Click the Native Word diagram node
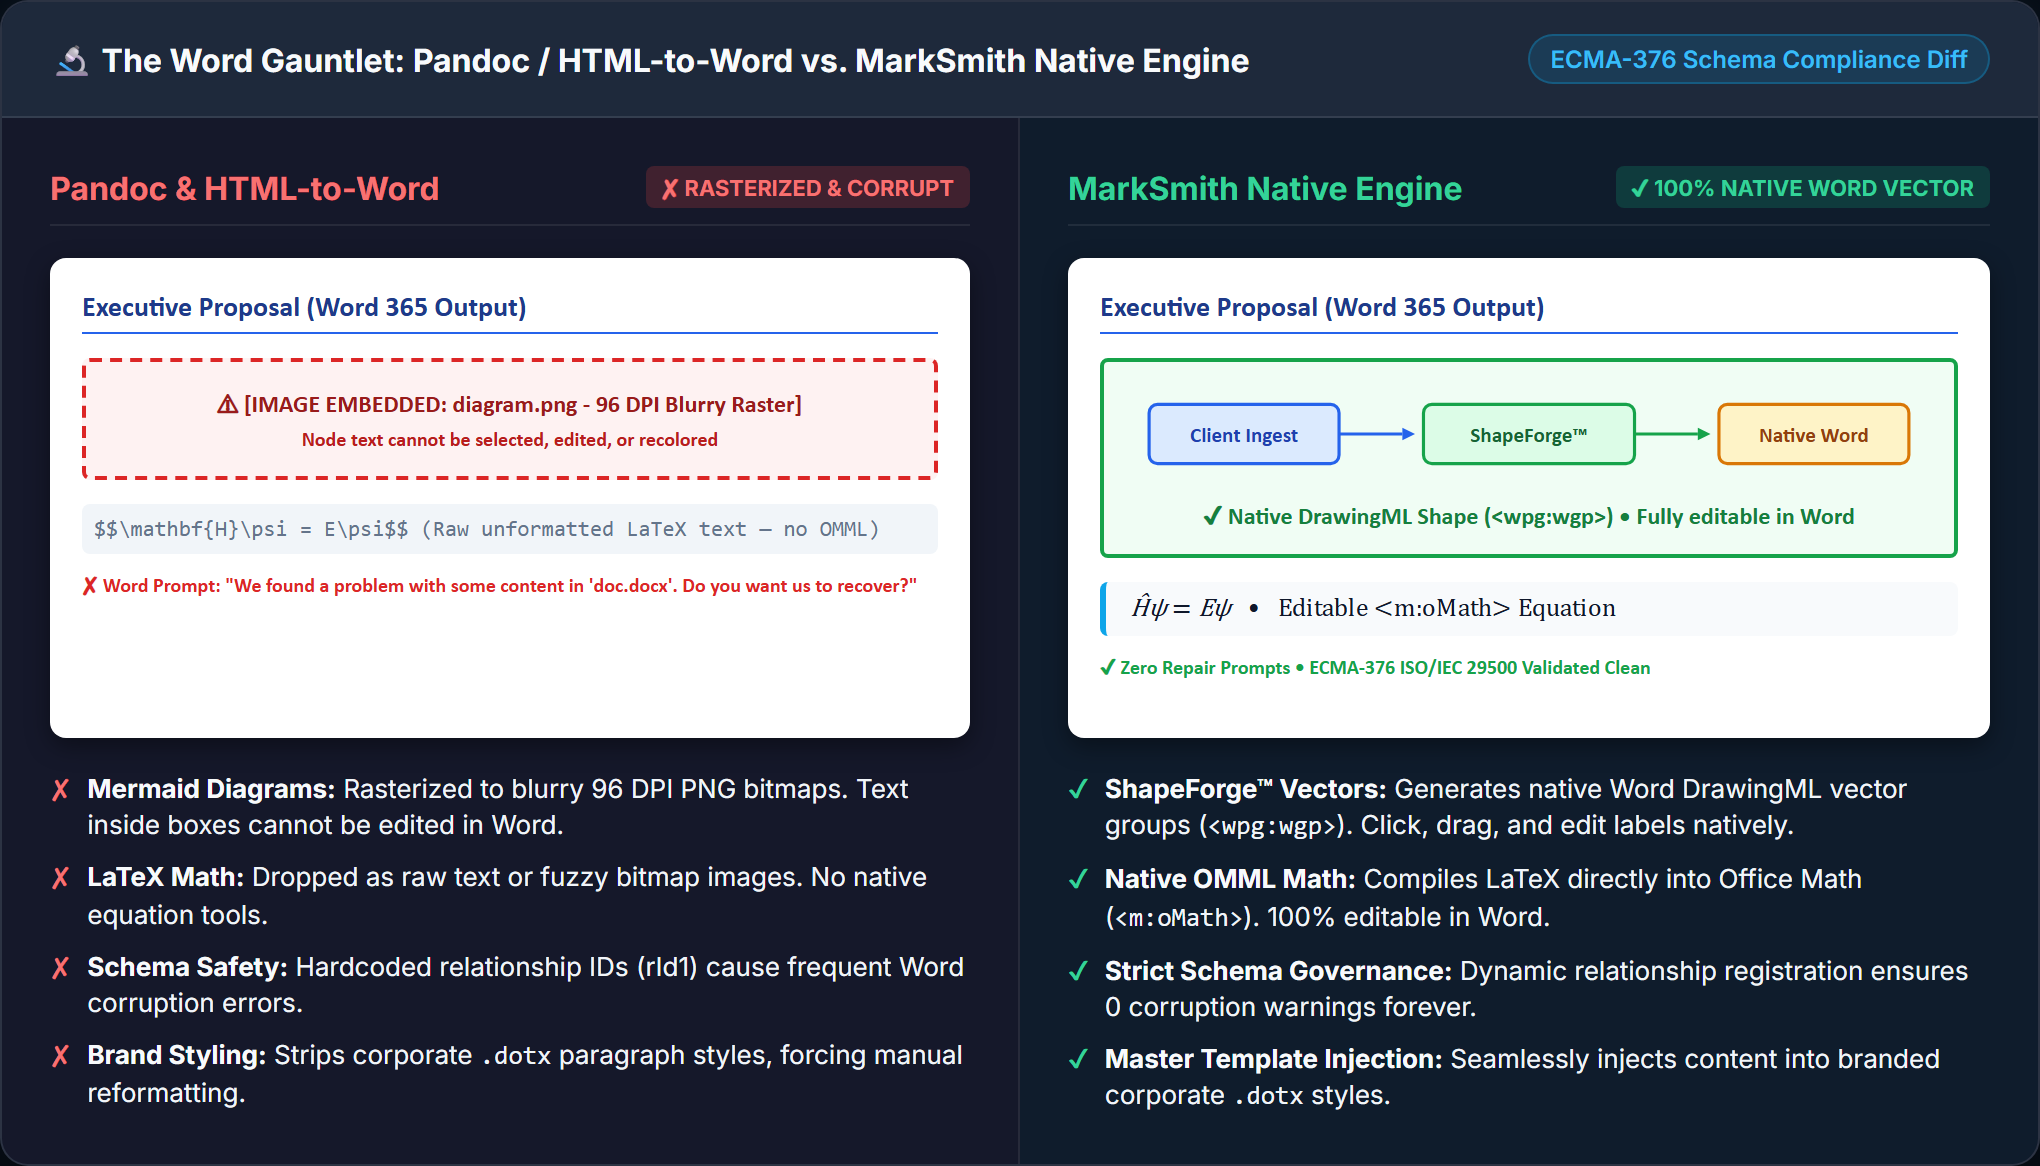Viewport: 2040px width, 1166px height. [x=1813, y=435]
